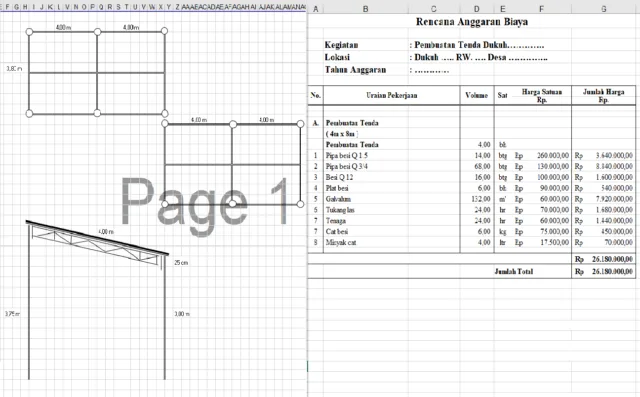Click the 'Volume' table header
Image resolution: width=640 pixels, height=397 pixels.
(476, 95)
